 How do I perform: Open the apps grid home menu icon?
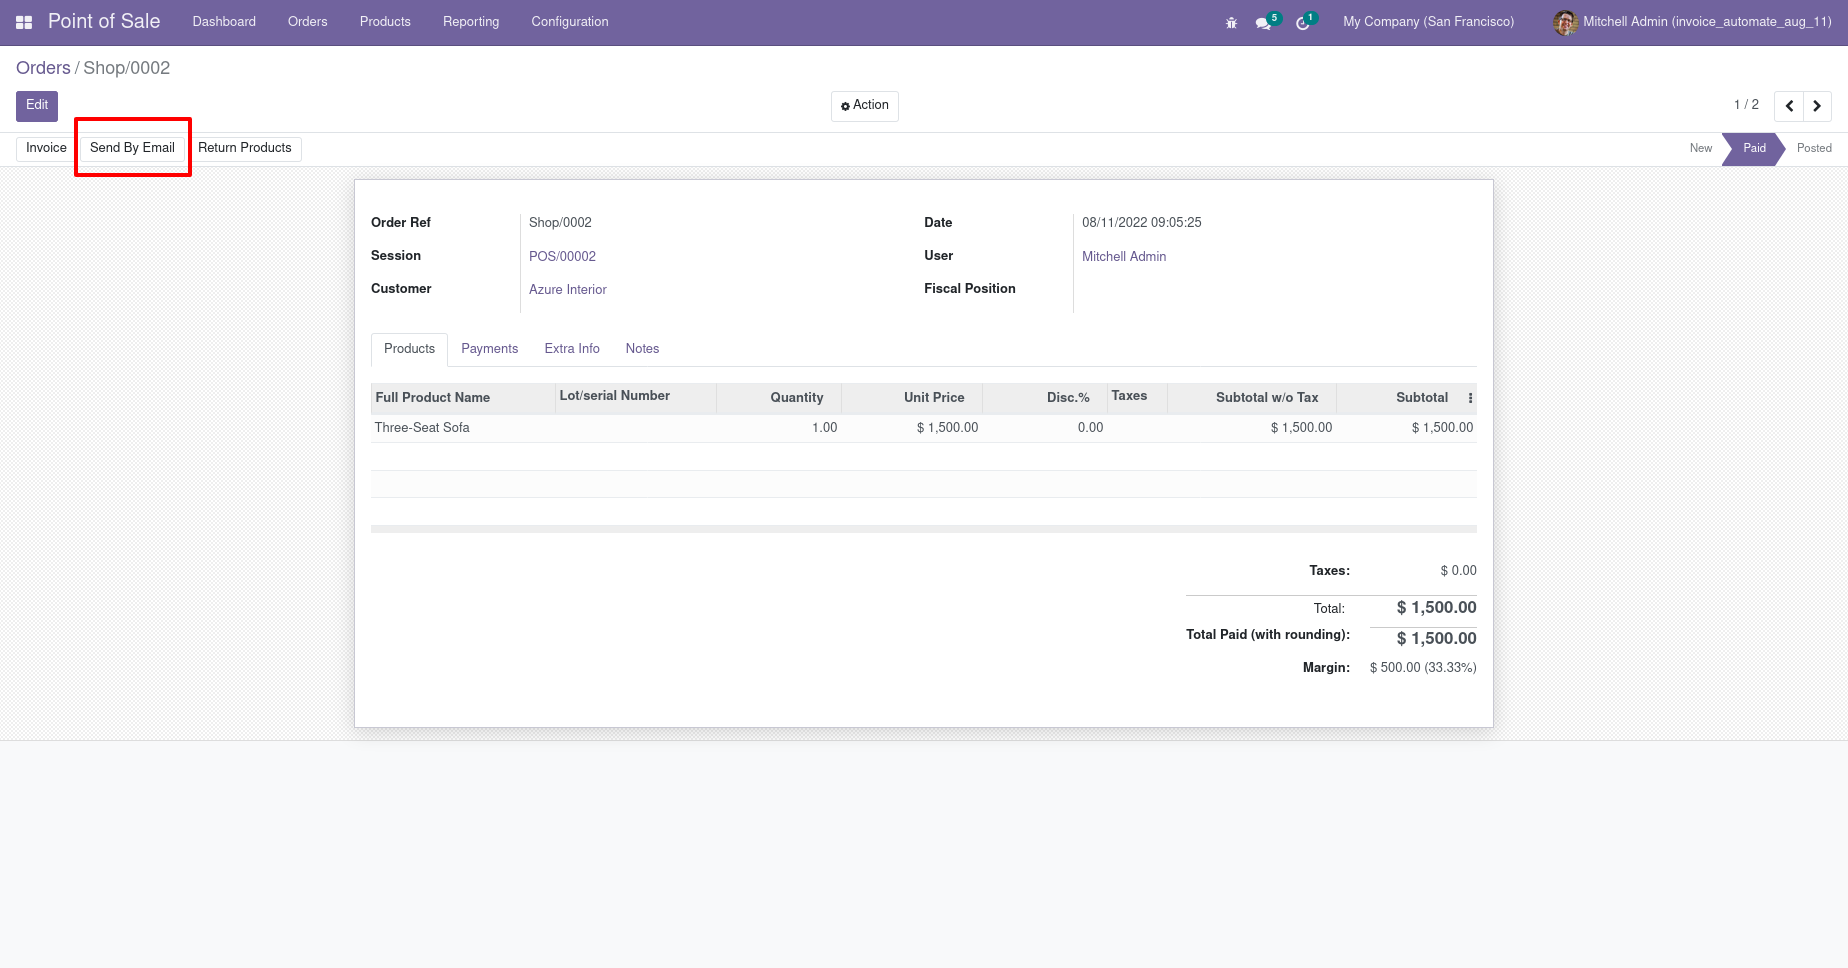pyautogui.click(x=24, y=22)
